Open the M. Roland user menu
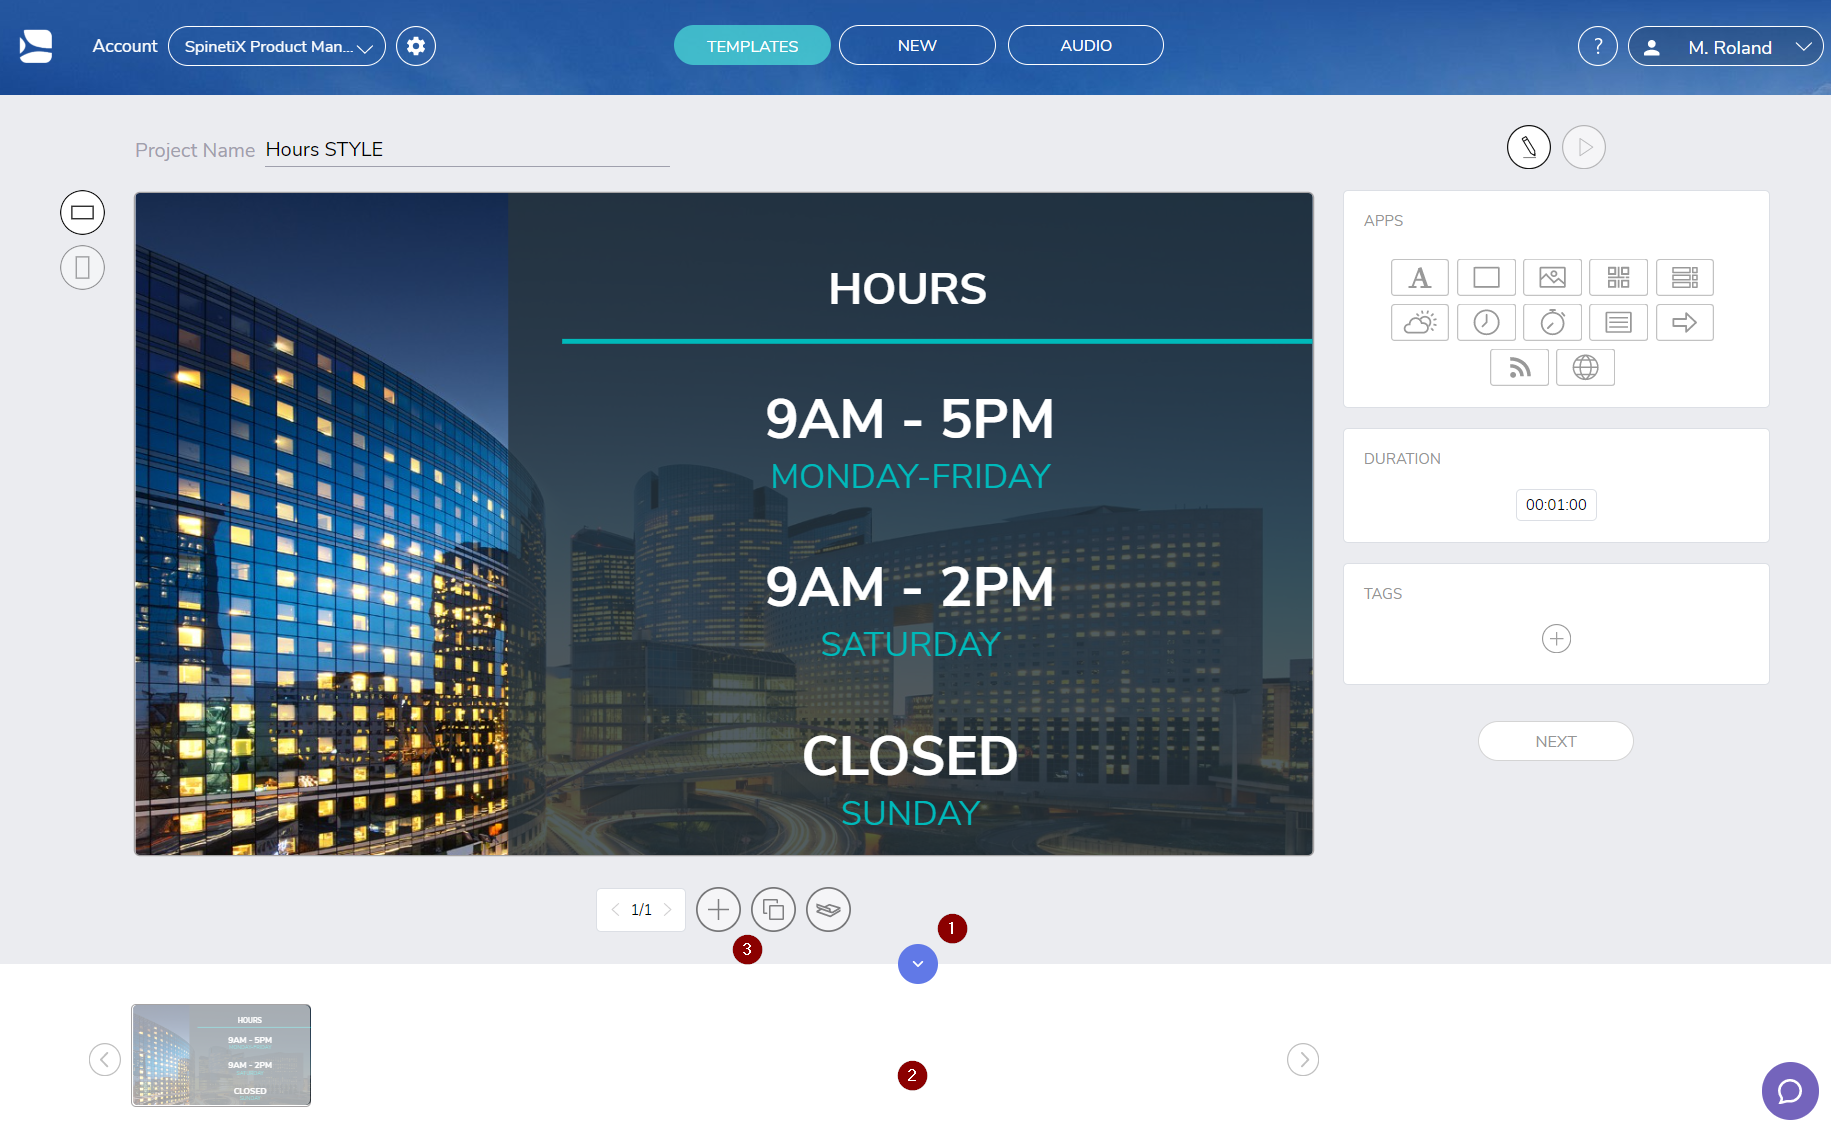Screen dimensions: 1831x1126 click(1725, 46)
